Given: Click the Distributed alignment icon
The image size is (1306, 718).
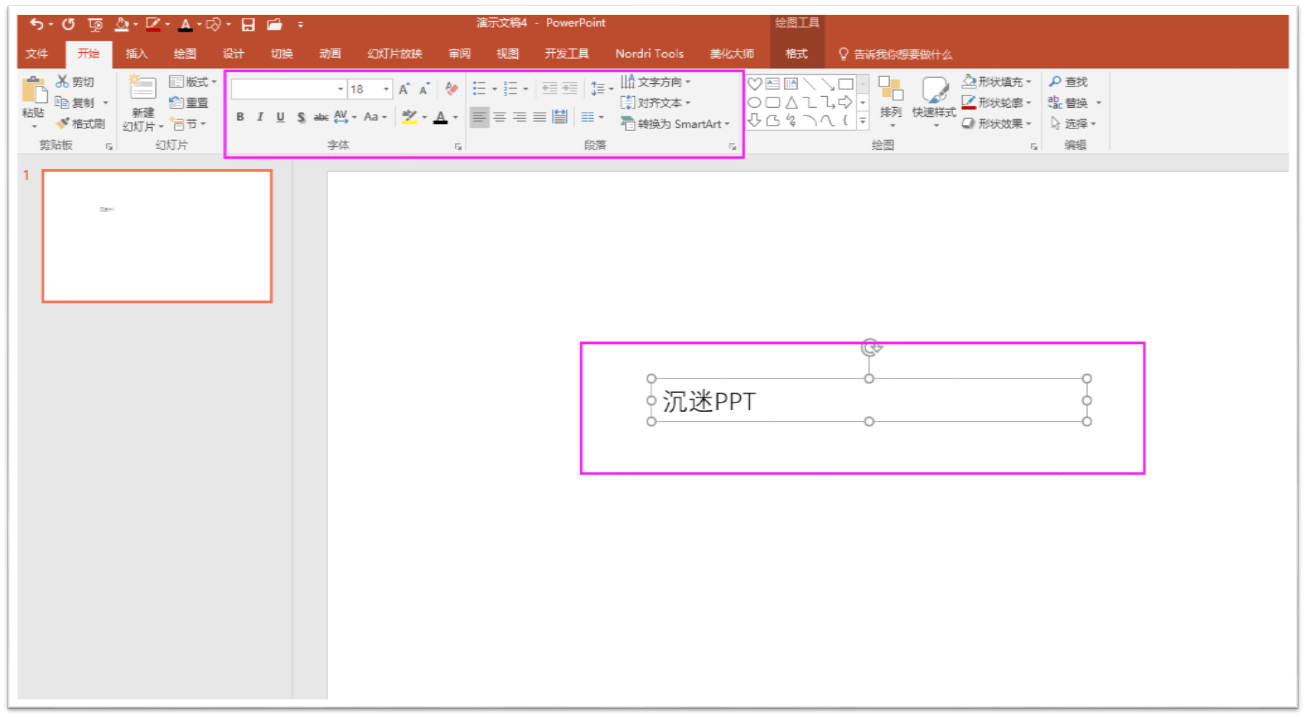Looking at the screenshot, I should pyautogui.click(x=560, y=117).
